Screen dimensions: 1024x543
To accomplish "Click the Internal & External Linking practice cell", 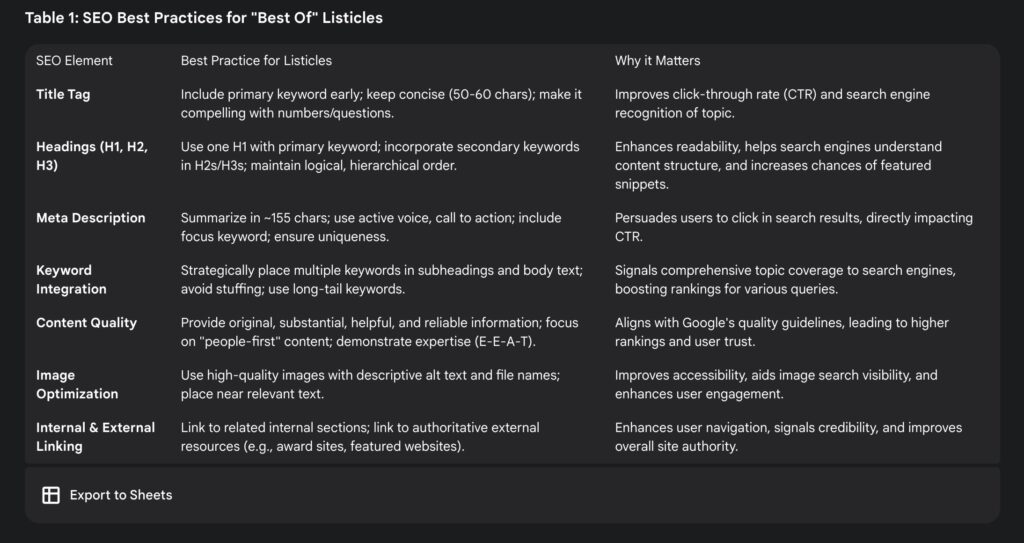I will point(360,437).
